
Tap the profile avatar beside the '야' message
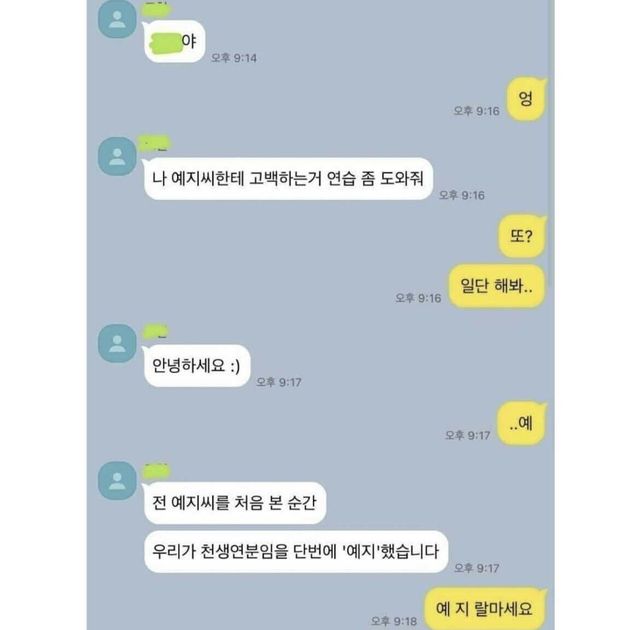117,19
